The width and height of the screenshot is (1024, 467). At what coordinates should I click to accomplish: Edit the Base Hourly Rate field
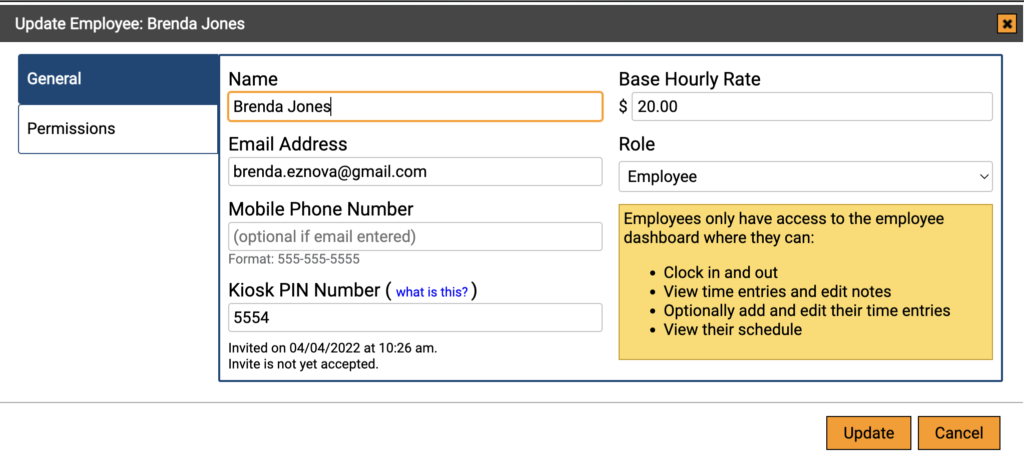coord(811,107)
